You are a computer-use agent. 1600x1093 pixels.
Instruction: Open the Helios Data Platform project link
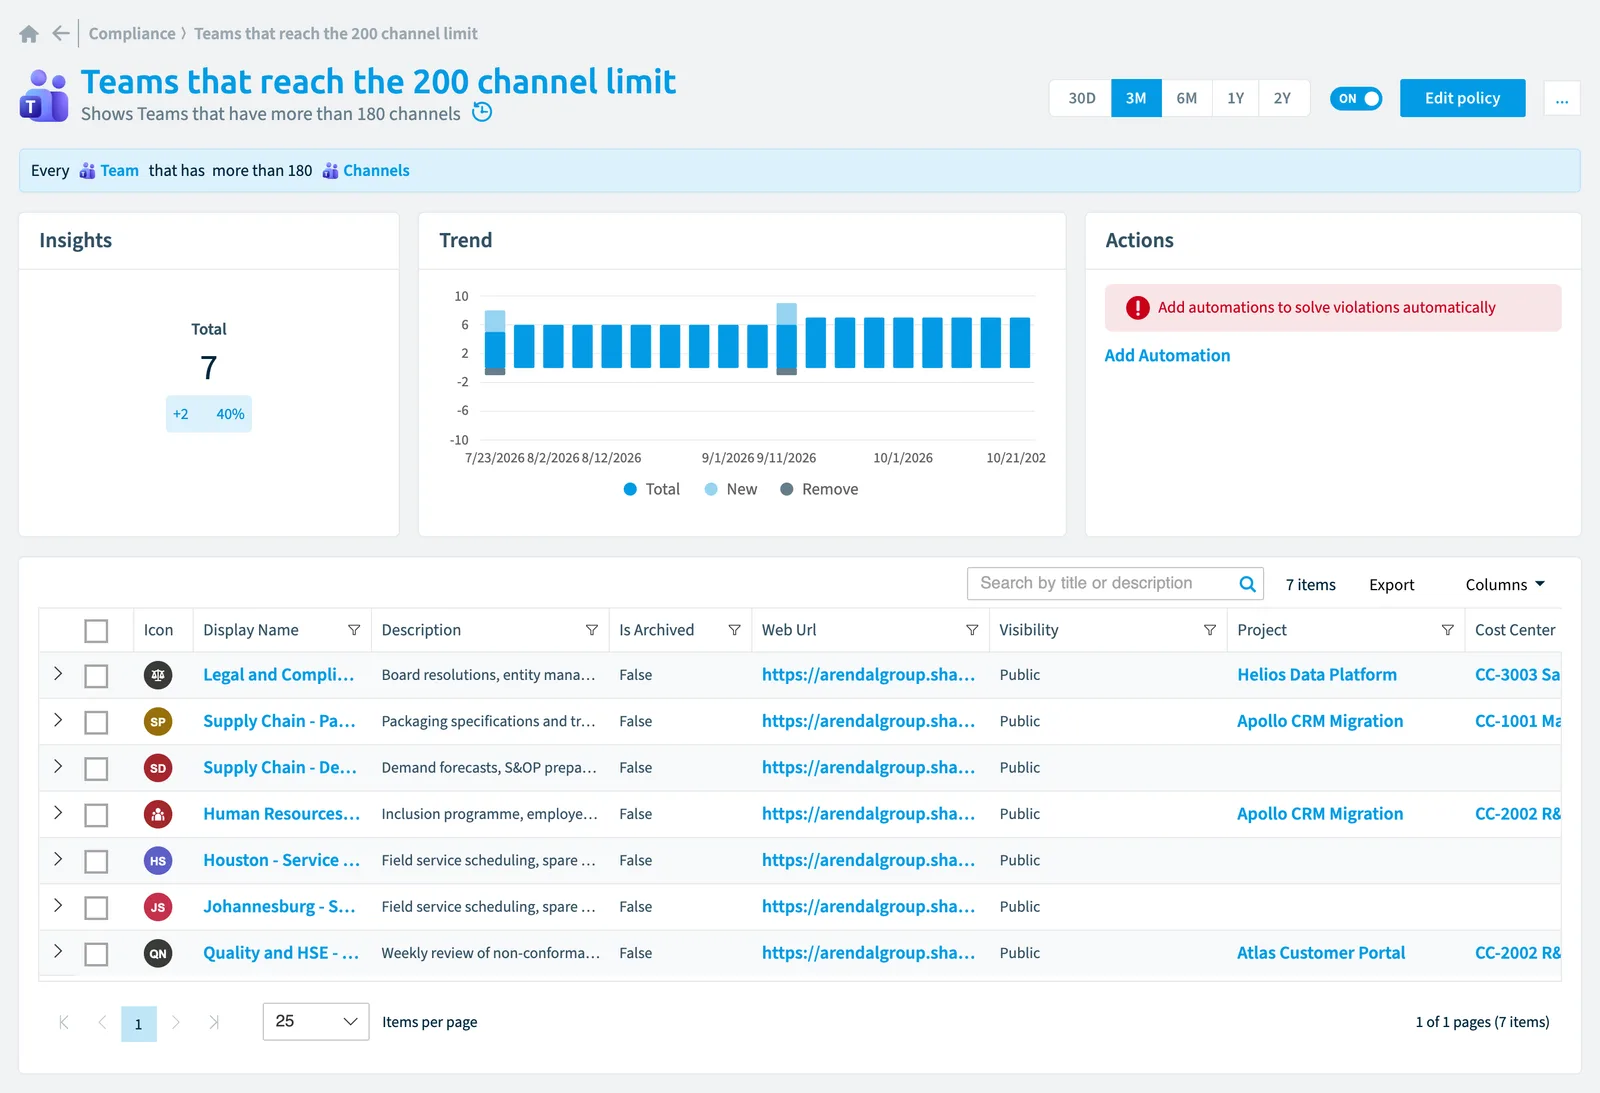click(x=1317, y=675)
